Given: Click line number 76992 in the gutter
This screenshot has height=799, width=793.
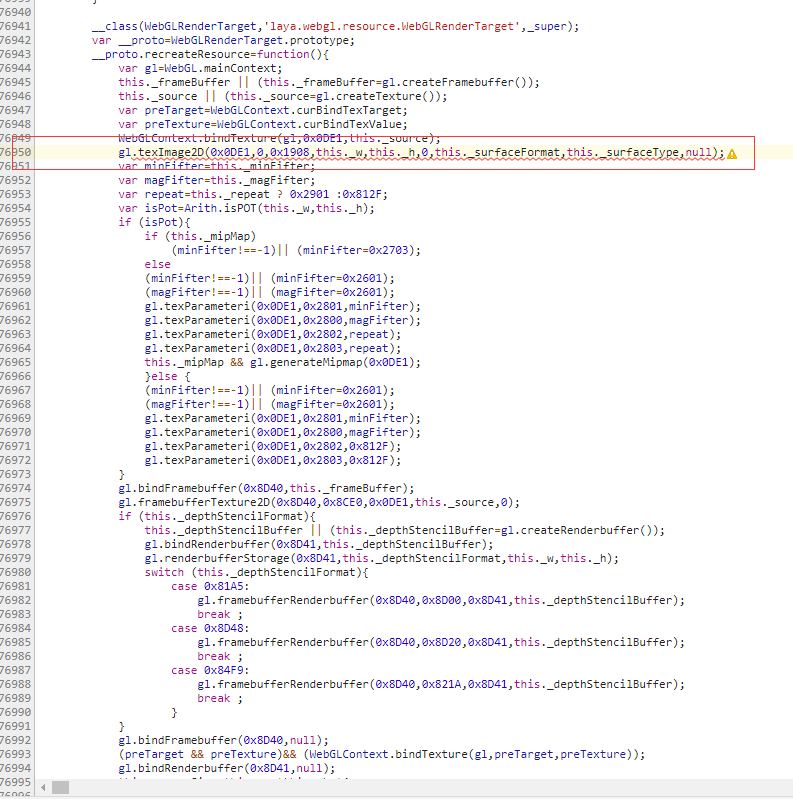Looking at the screenshot, I should tap(16, 740).
